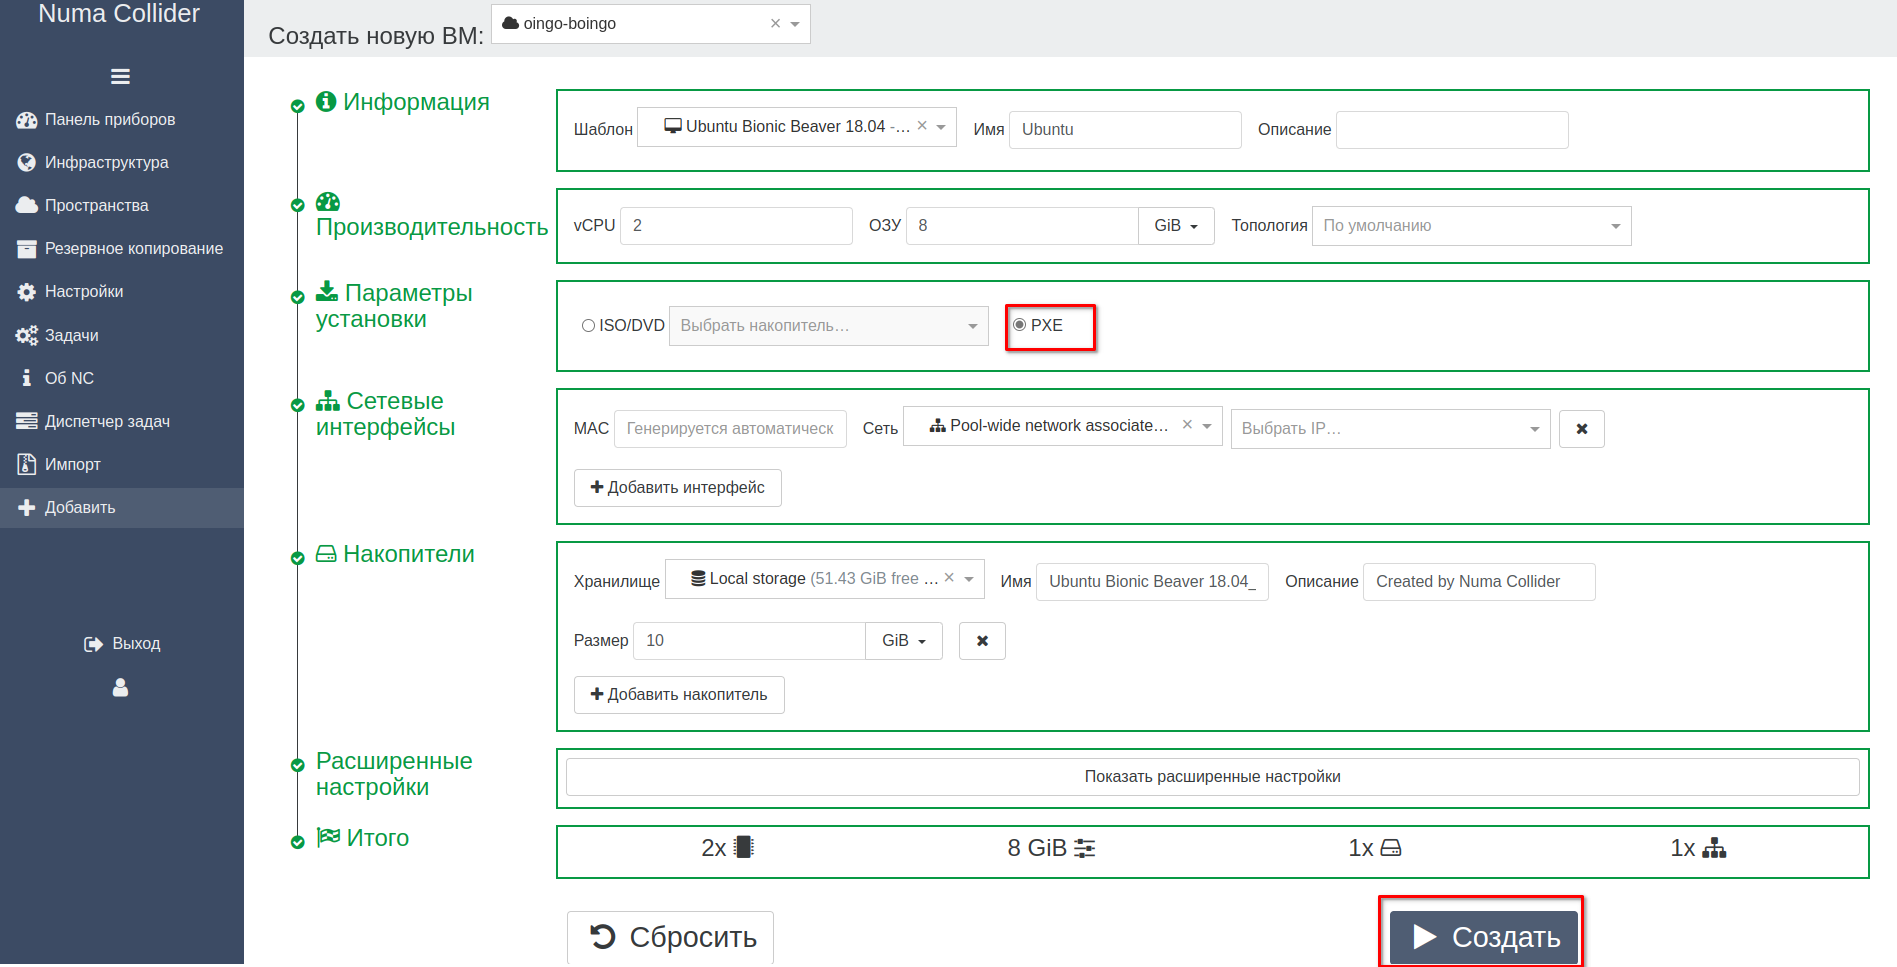Click the Numa Collider title
1897x967 pixels.
pos(119,14)
